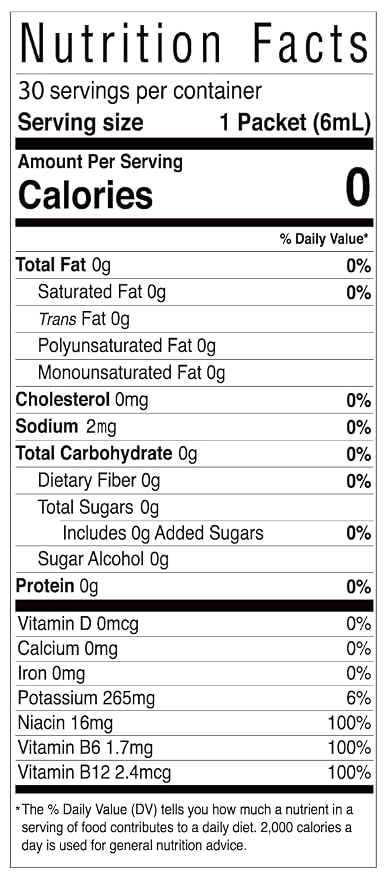Select the Total Fat 0g row
This screenshot has height=879, width=385.
pos(194,265)
